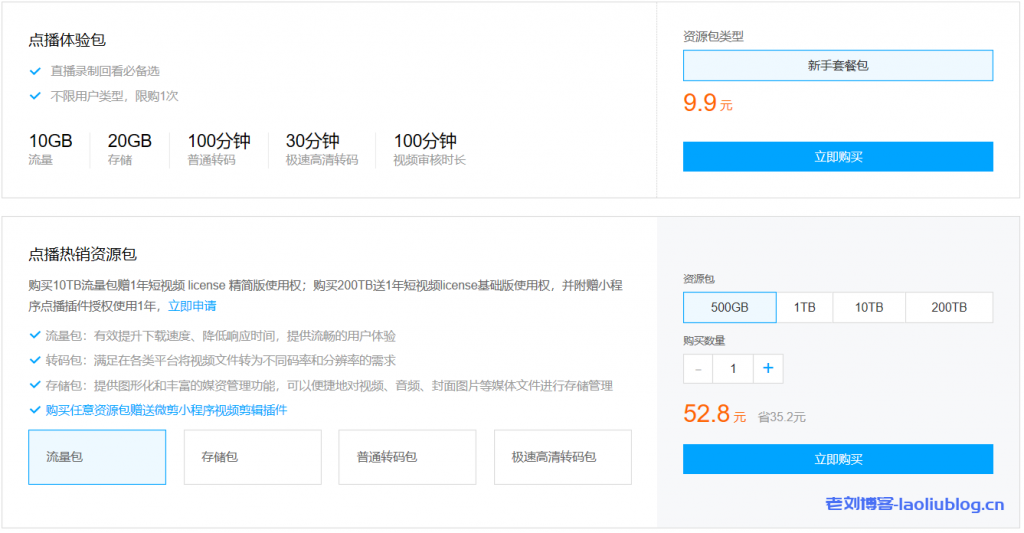Image resolution: width=1024 pixels, height=533 pixels.
Task: Click the checkmark before 存储包 description line
Action: point(35,385)
